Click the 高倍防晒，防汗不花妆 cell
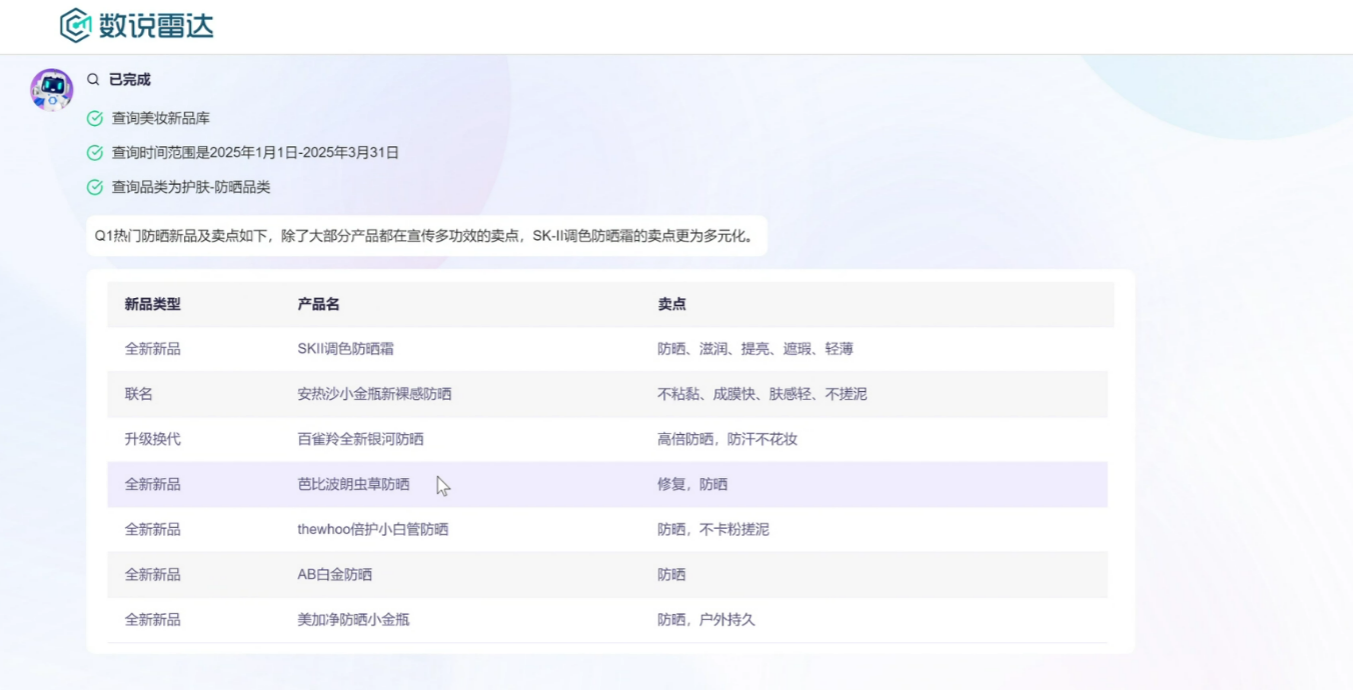The image size is (1353, 690). (x=728, y=439)
